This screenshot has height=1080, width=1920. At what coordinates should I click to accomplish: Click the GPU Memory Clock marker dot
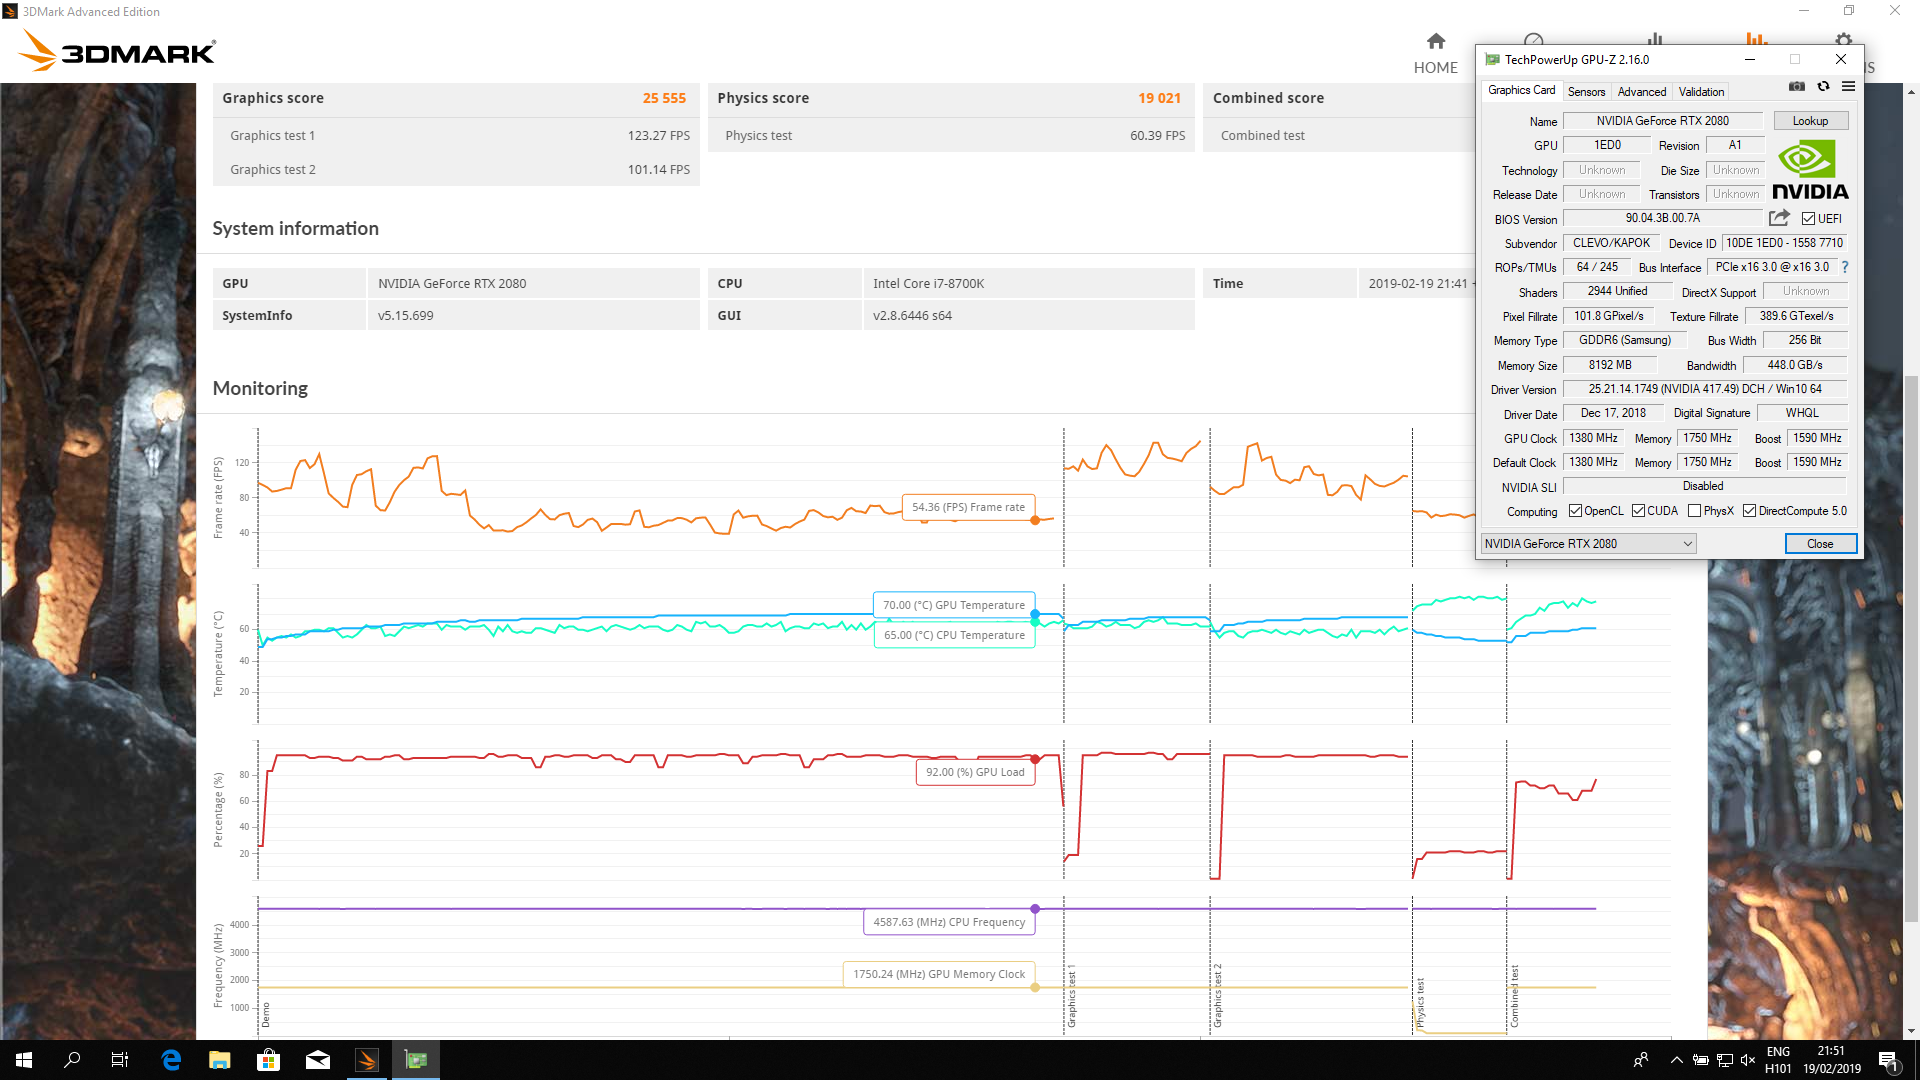point(1035,987)
